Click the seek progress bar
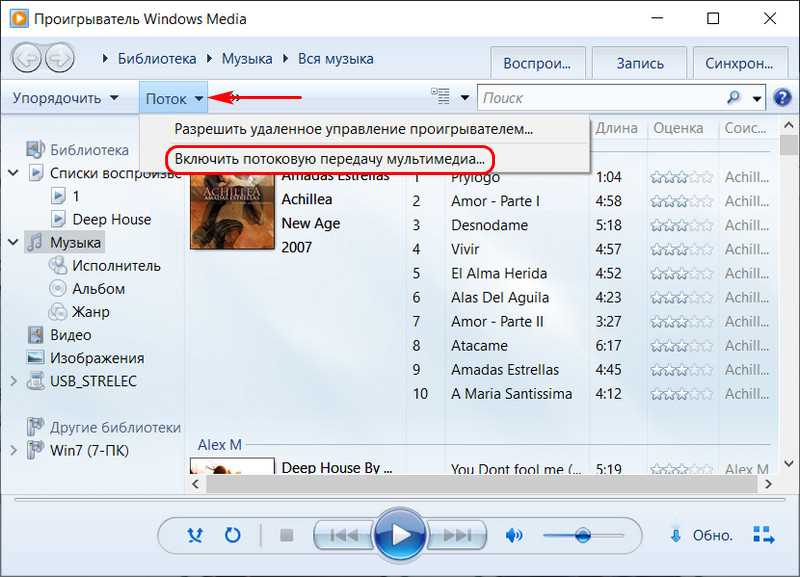Viewport: 800px width, 577px height. (x=400, y=499)
